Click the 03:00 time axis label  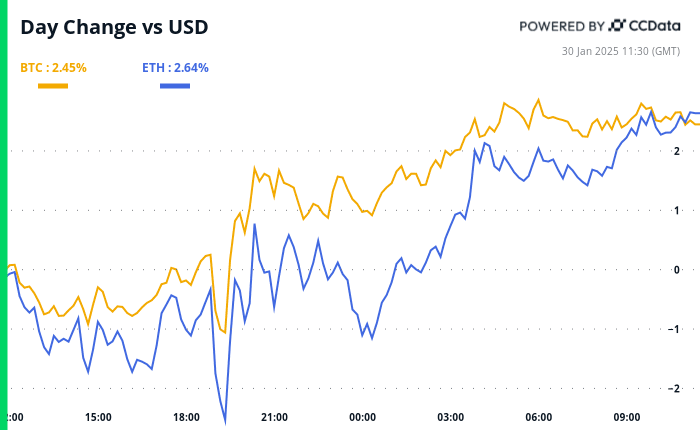click(x=451, y=417)
